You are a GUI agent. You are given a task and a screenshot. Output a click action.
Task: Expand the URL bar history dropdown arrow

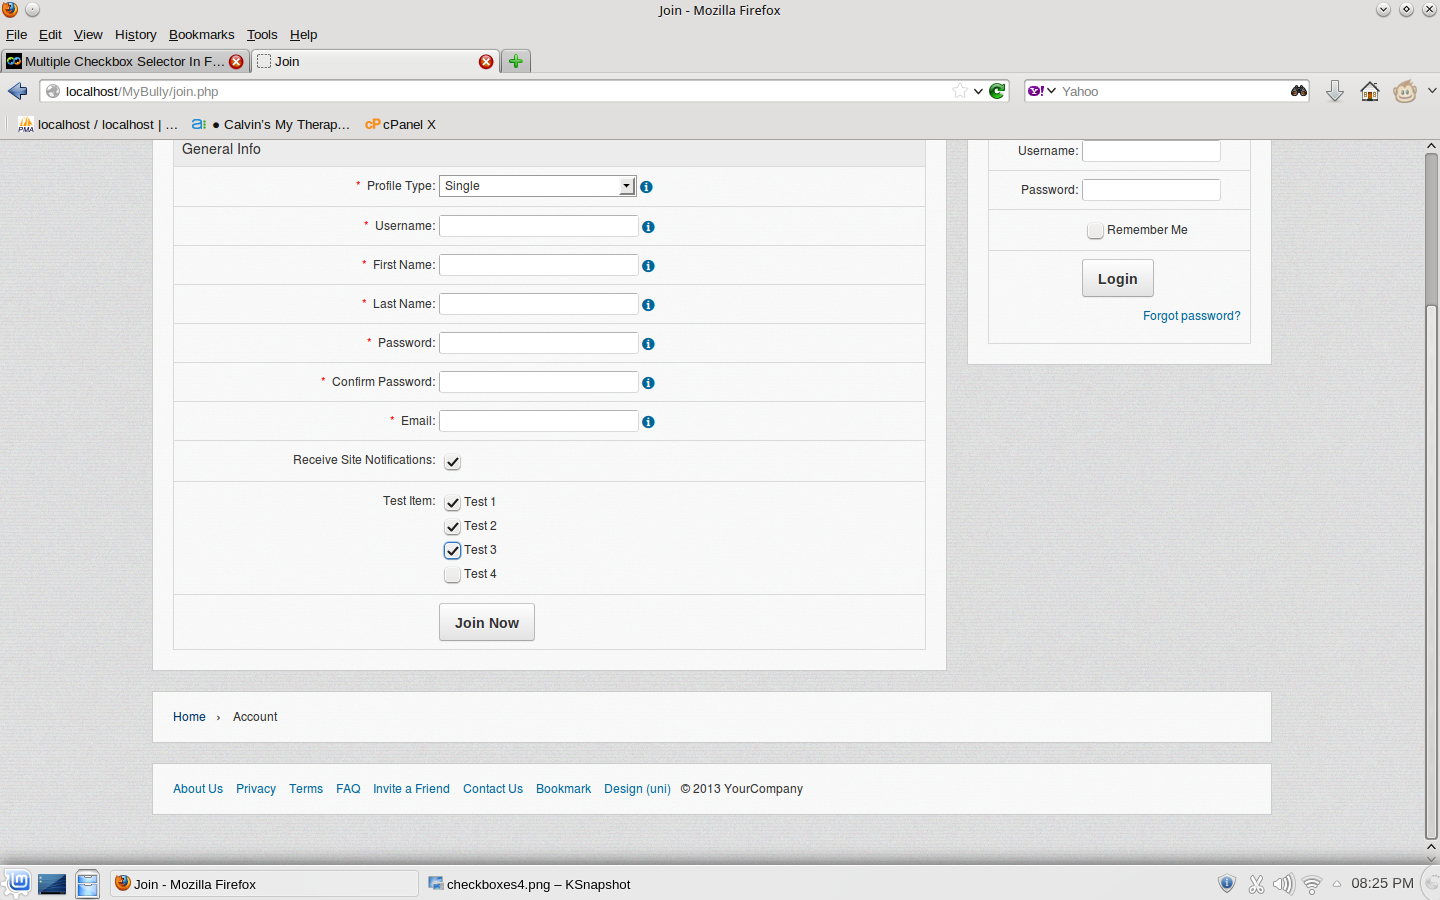978,91
